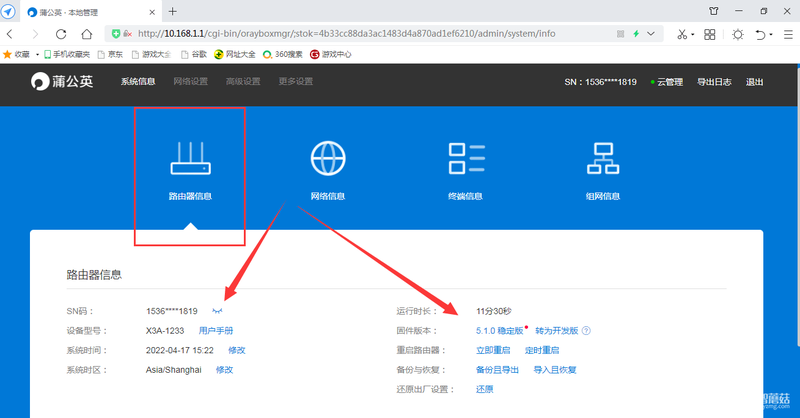Click 备份且导出 link
The image size is (800, 418).
(497, 370)
